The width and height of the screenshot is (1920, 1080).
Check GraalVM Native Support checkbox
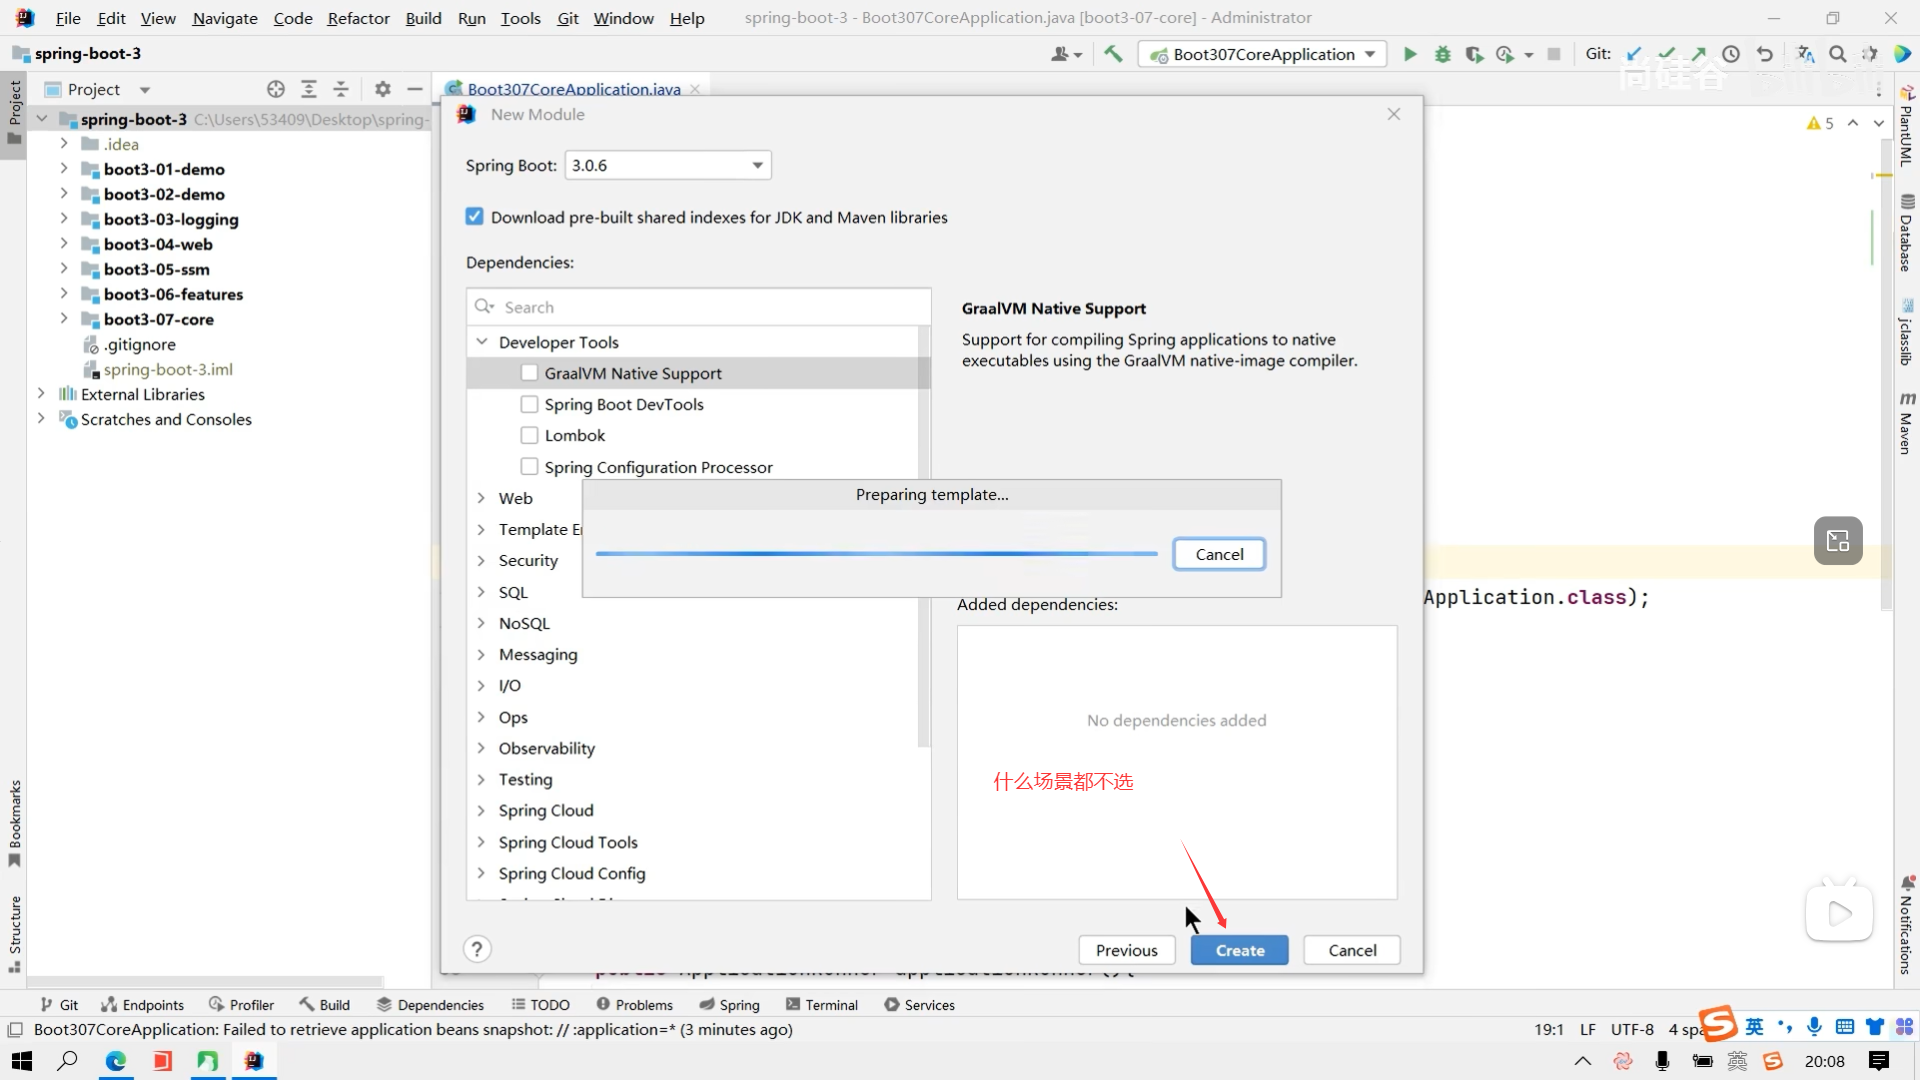point(529,373)
